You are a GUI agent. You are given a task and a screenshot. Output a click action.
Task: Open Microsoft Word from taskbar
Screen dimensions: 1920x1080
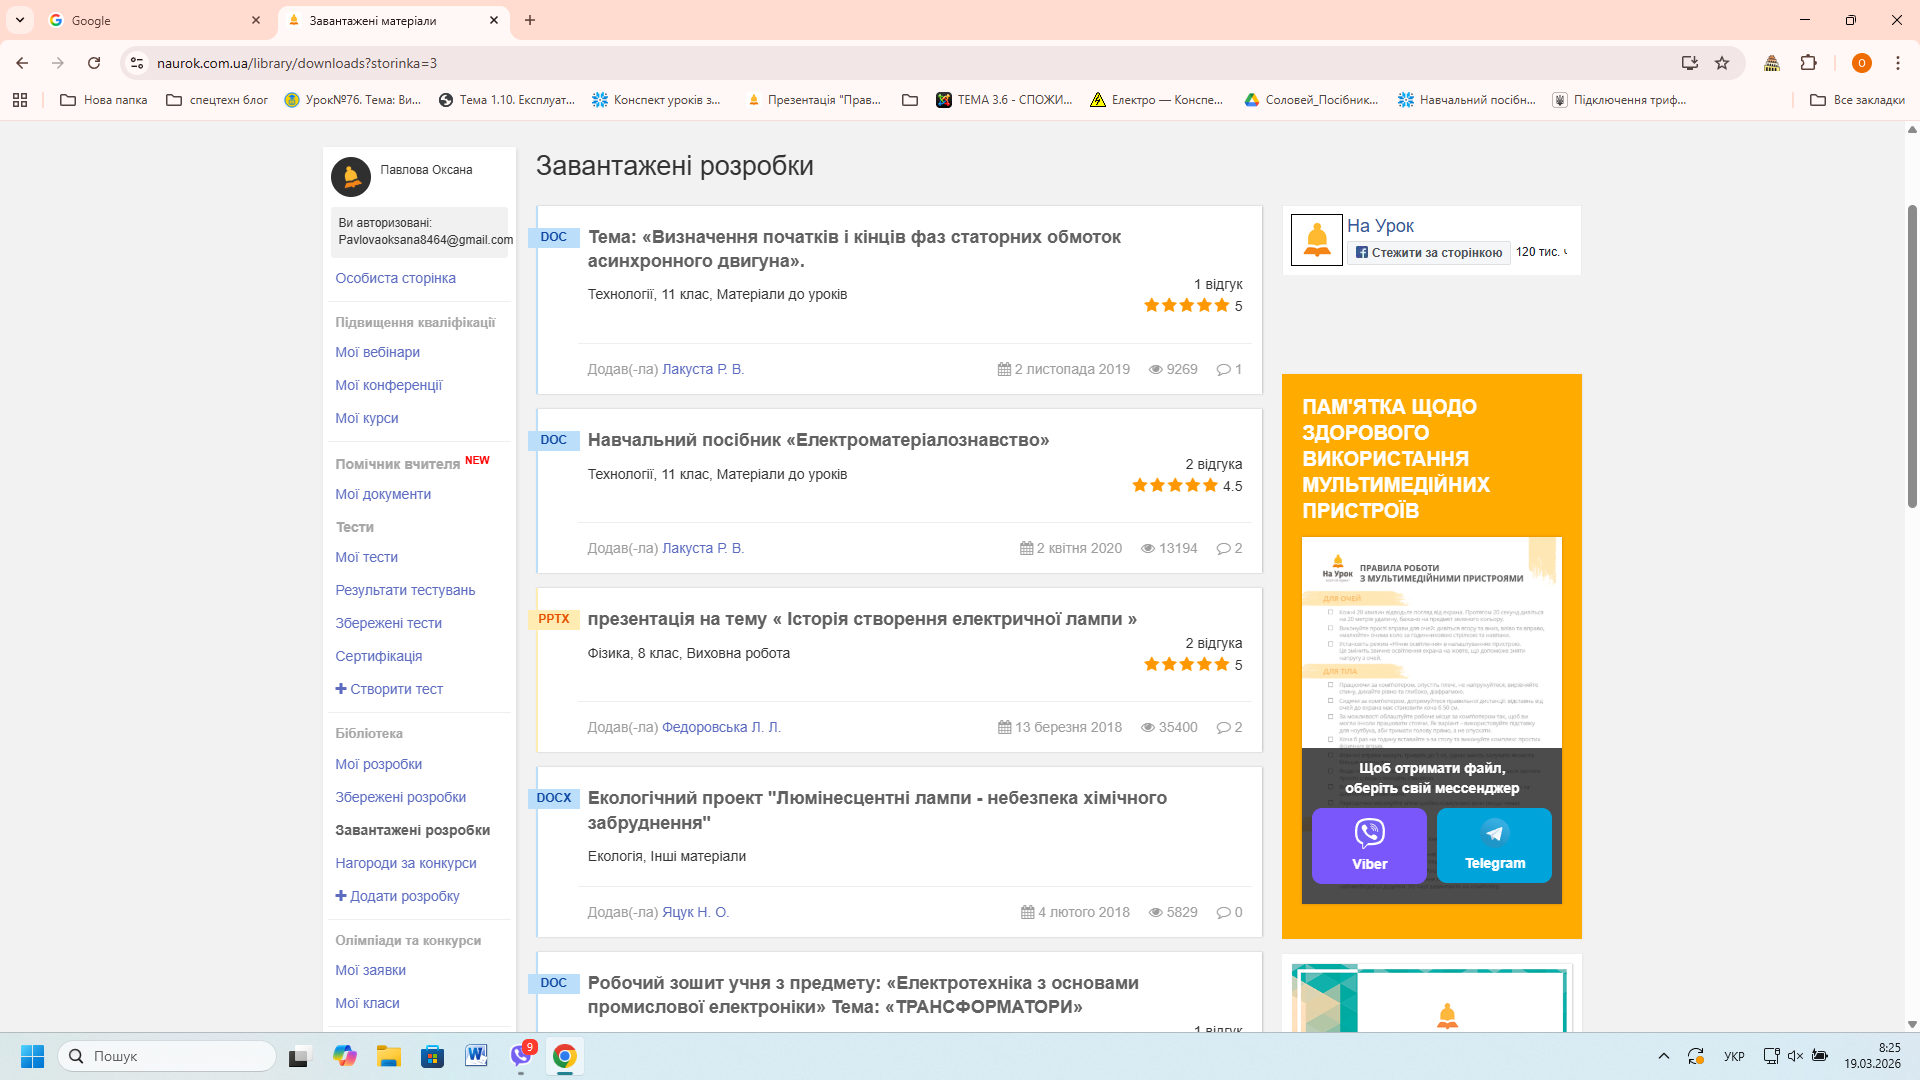(x=476, y=1056)
